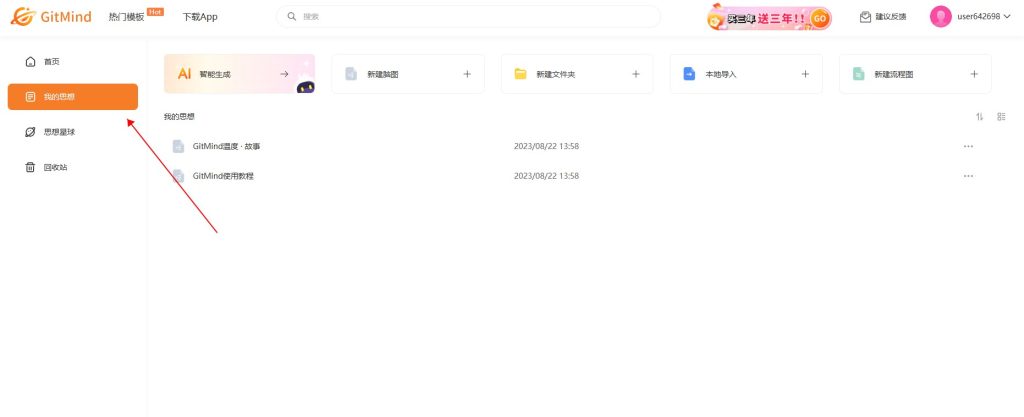Click the 我的思想 section heading

click(x=179, y=117)
